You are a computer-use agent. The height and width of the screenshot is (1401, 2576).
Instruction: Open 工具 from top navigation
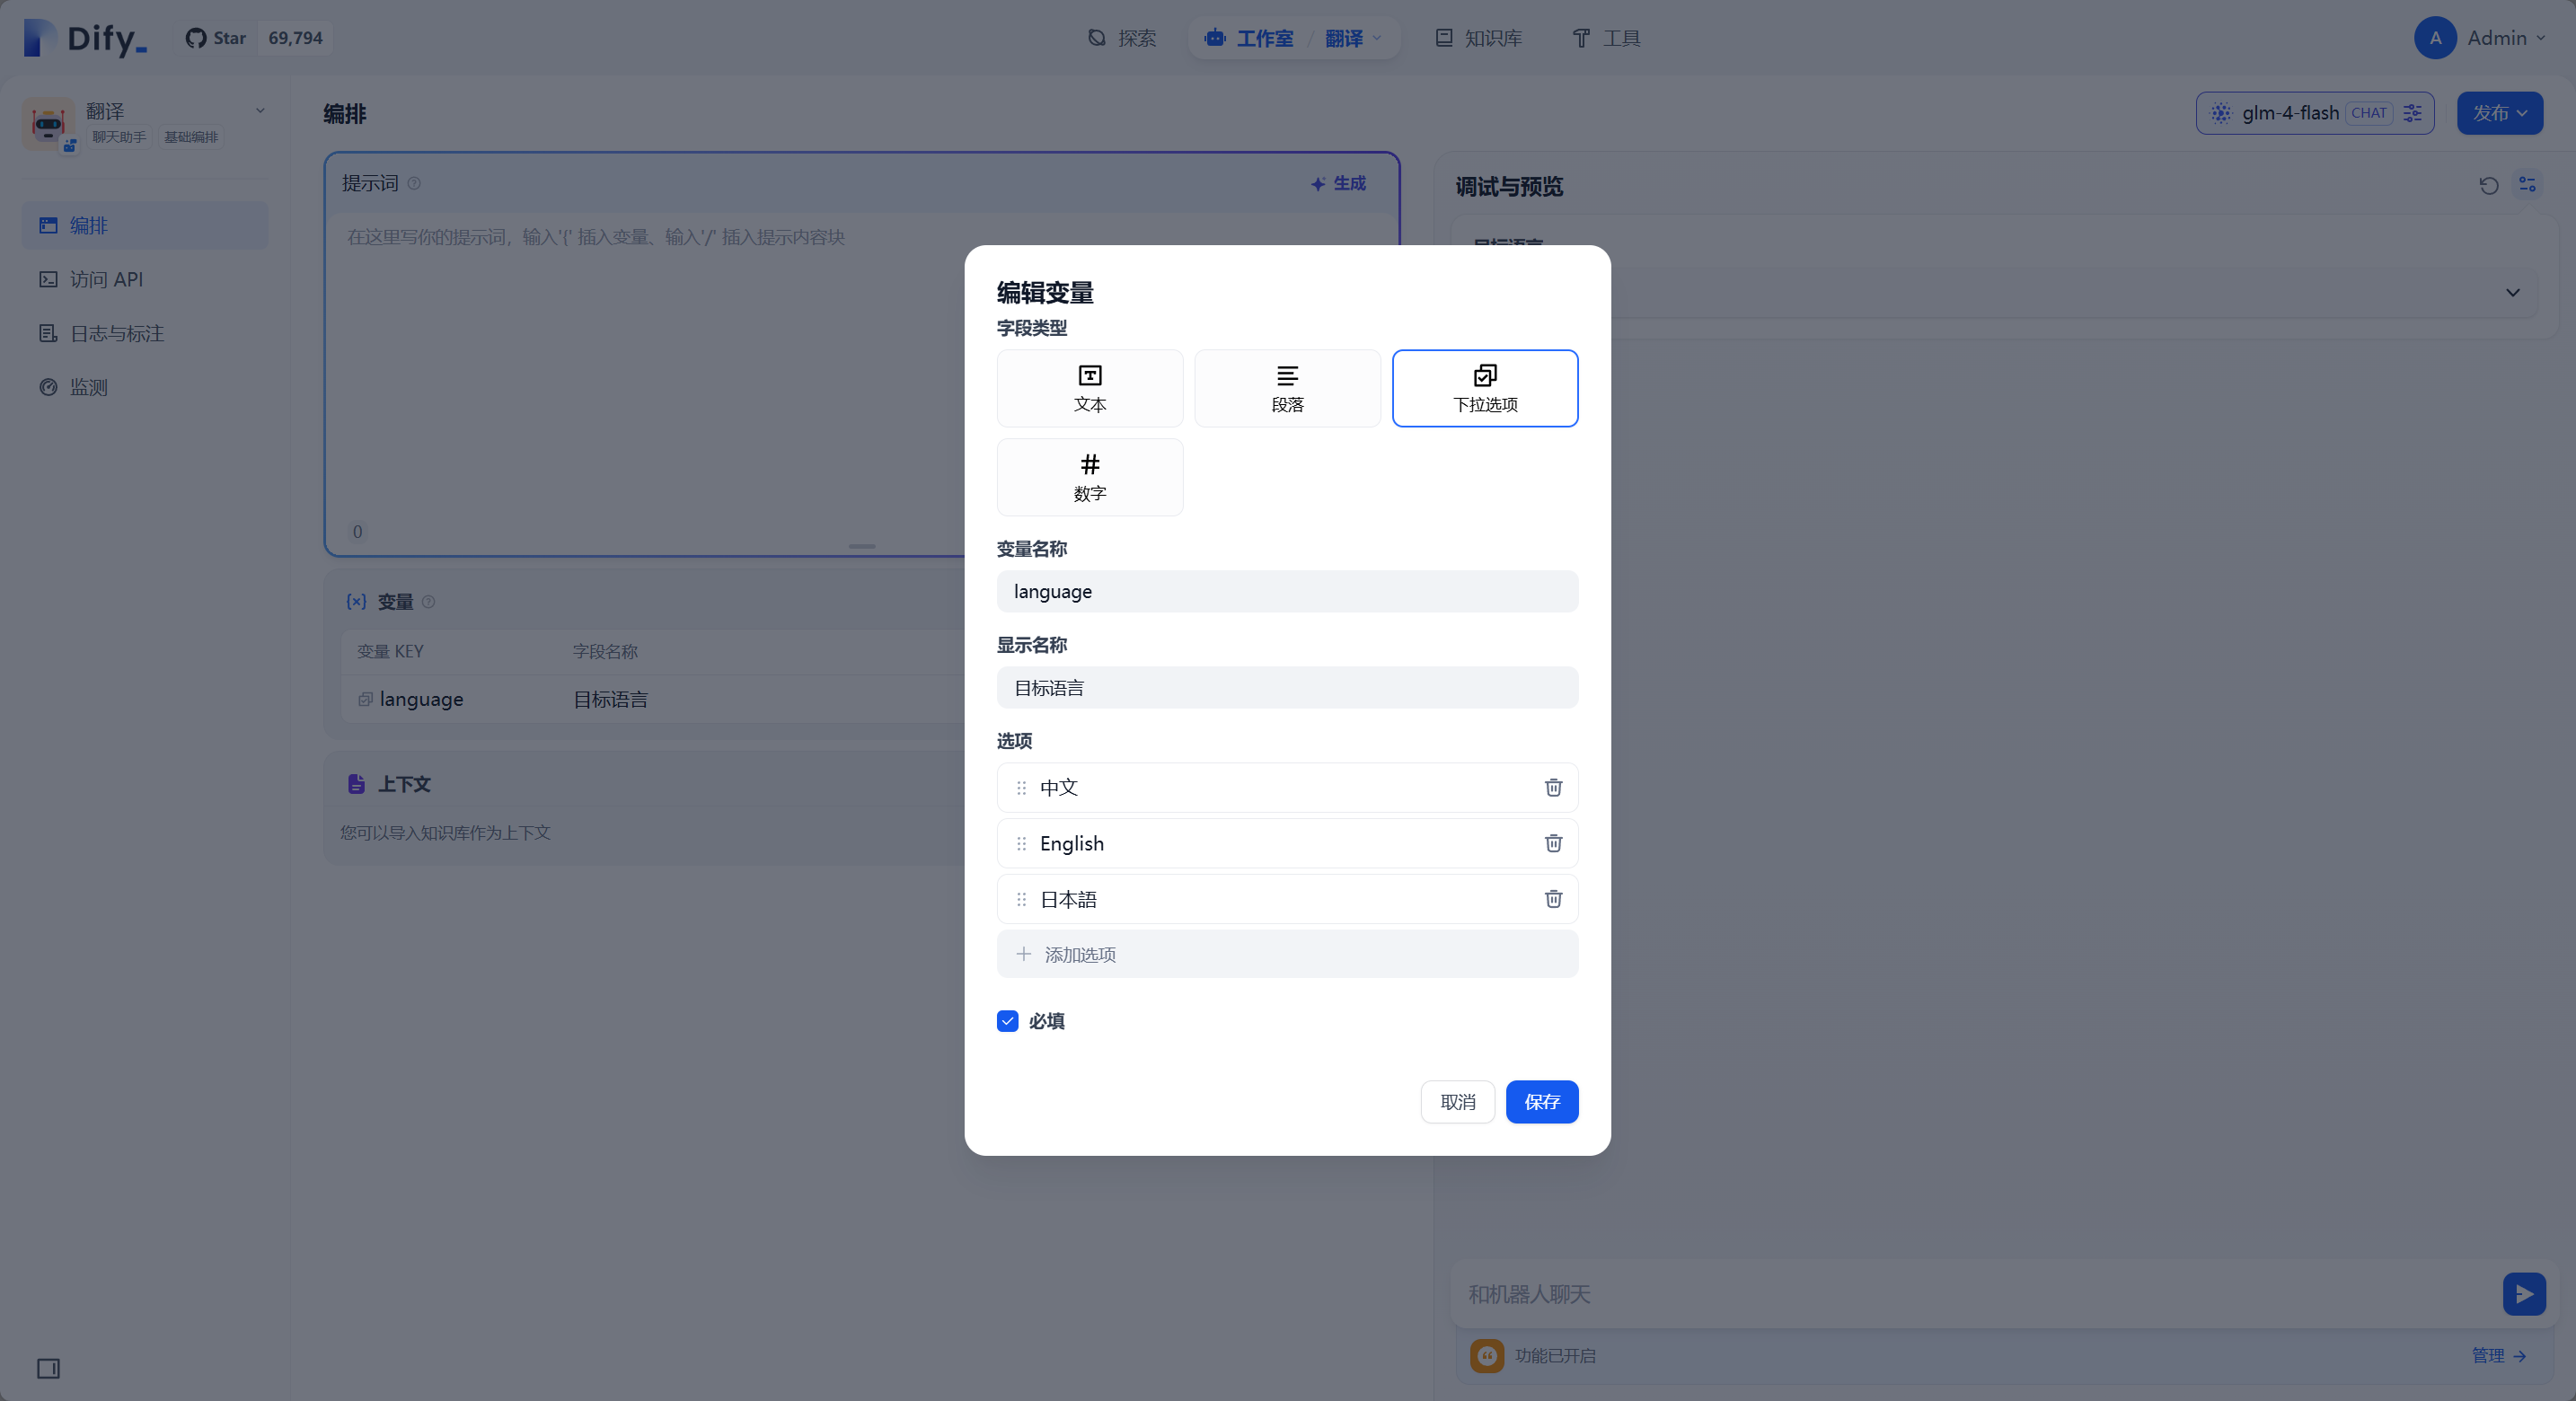point(1605,38)
